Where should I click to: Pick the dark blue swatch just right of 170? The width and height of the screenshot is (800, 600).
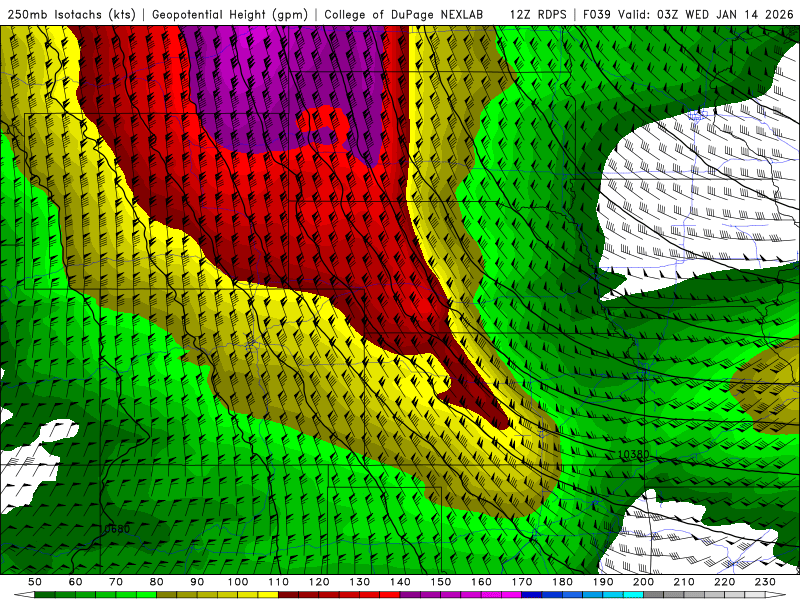pos(532,595)
